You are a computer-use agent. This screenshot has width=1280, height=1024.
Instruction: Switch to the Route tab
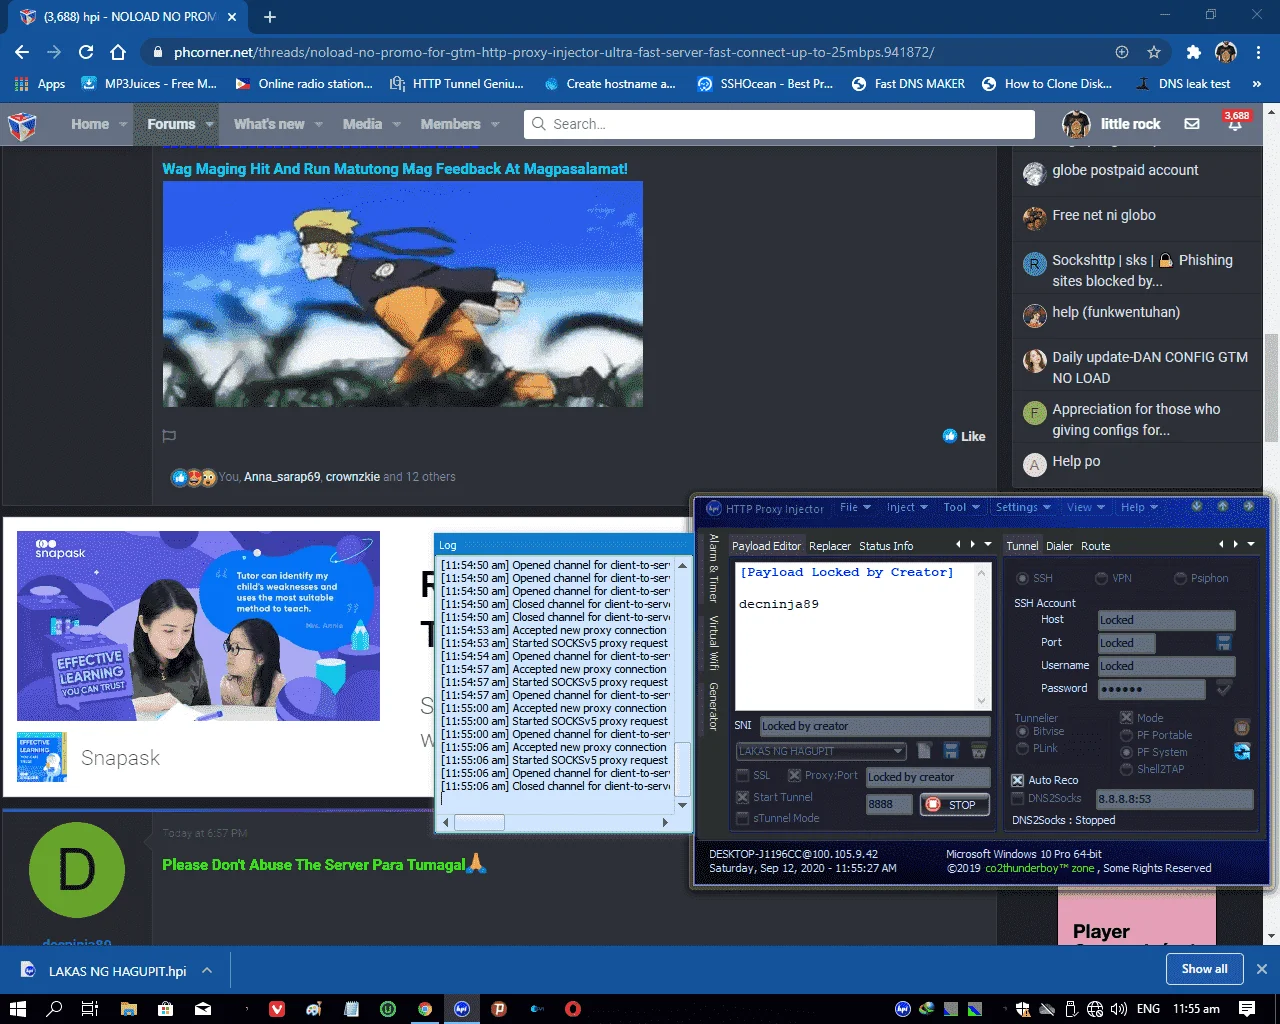(1096, 546)
